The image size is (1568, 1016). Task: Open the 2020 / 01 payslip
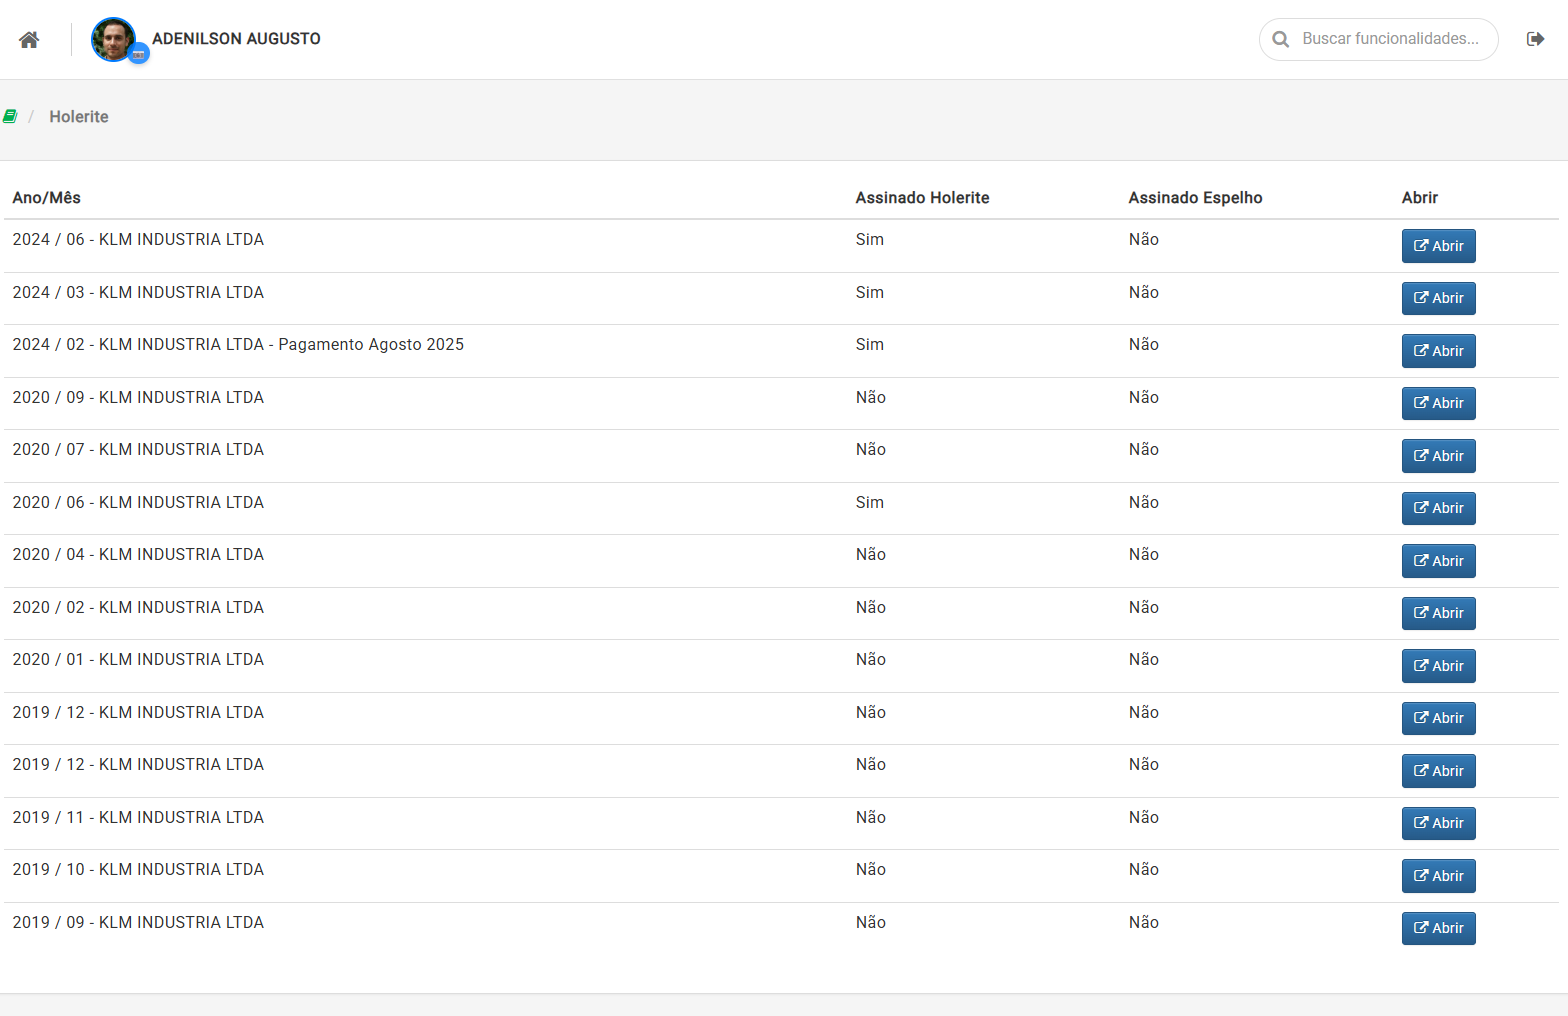click(1438, 666)
